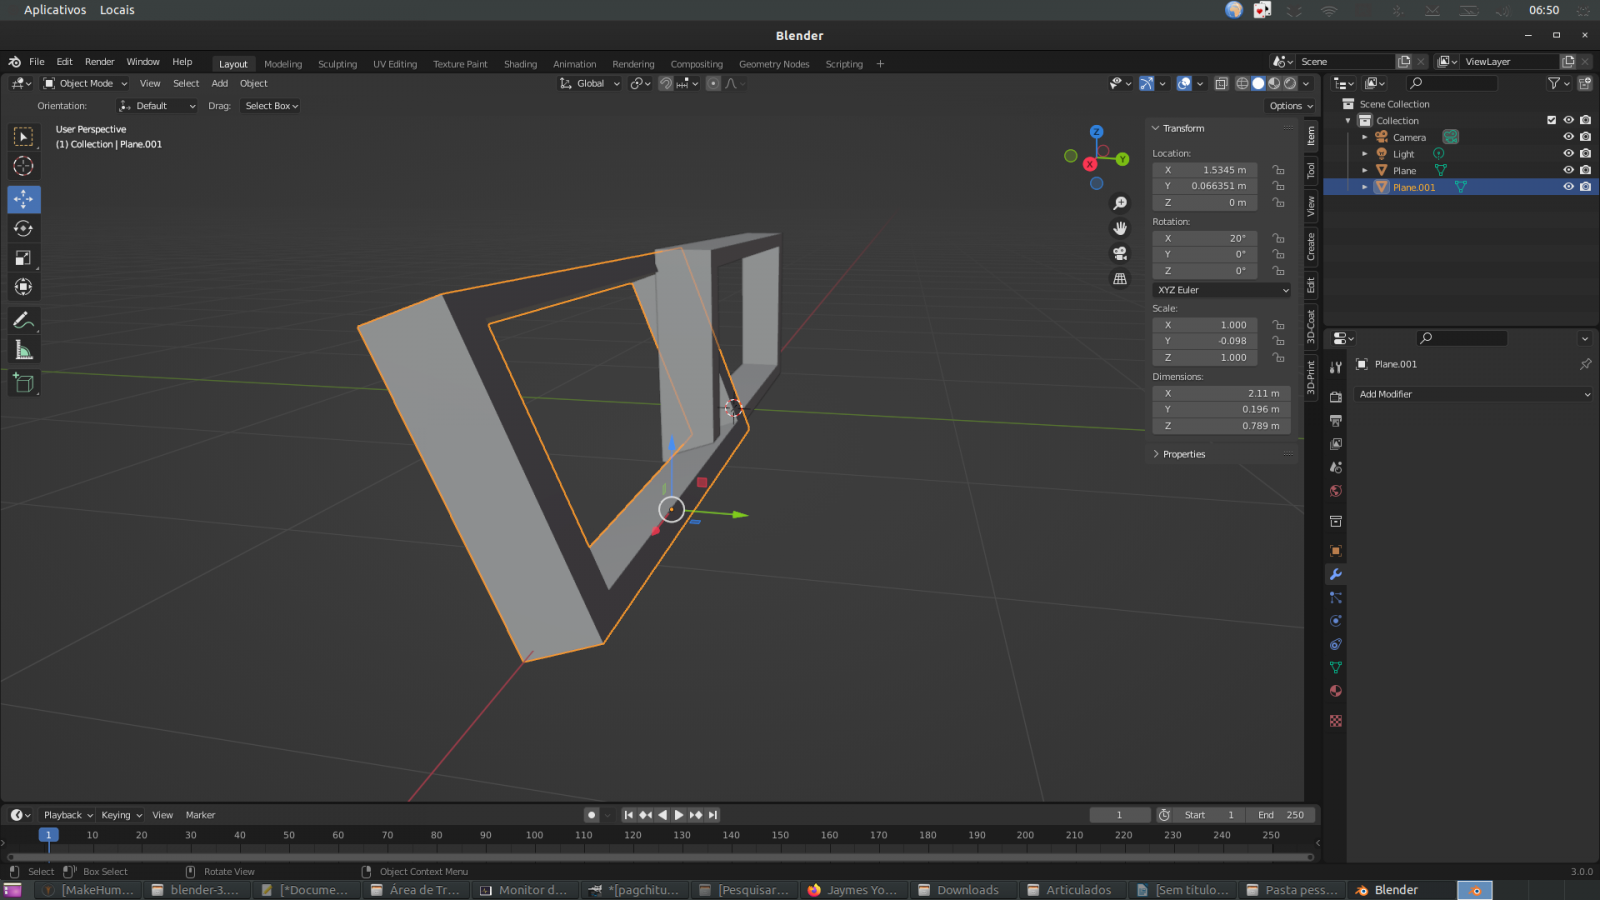
Task: Open the XYZ Euler rotation mode dropdown
Action: (x=1222, y=290)
